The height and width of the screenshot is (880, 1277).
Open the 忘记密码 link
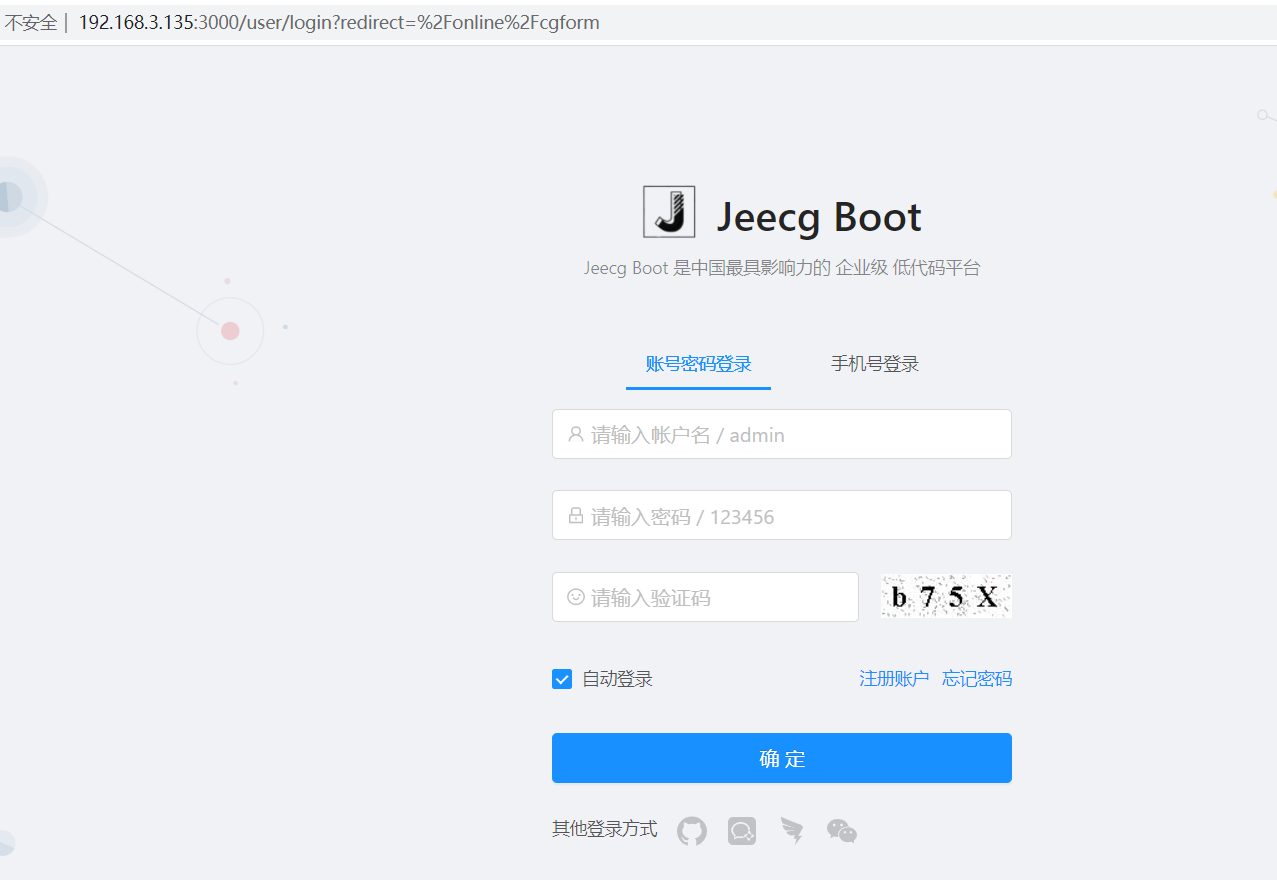point(977,679)
